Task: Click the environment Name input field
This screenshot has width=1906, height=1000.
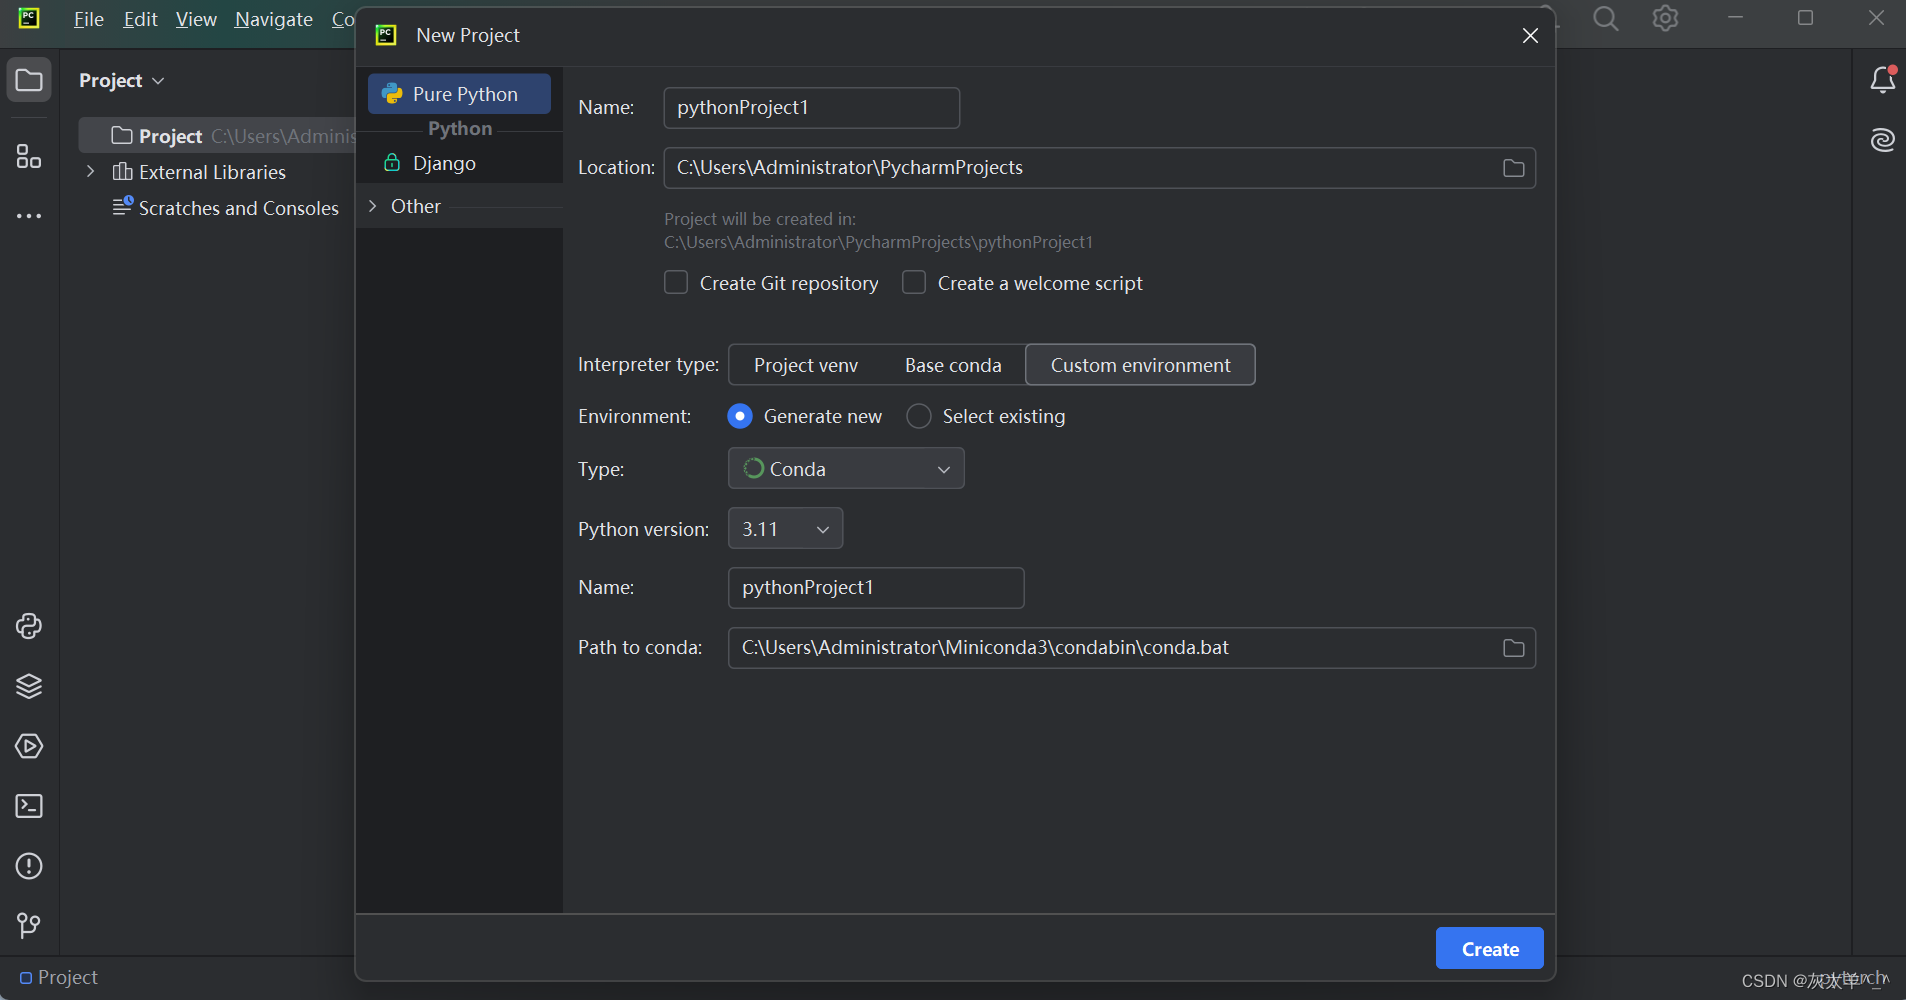Action: tap(876, 588)
